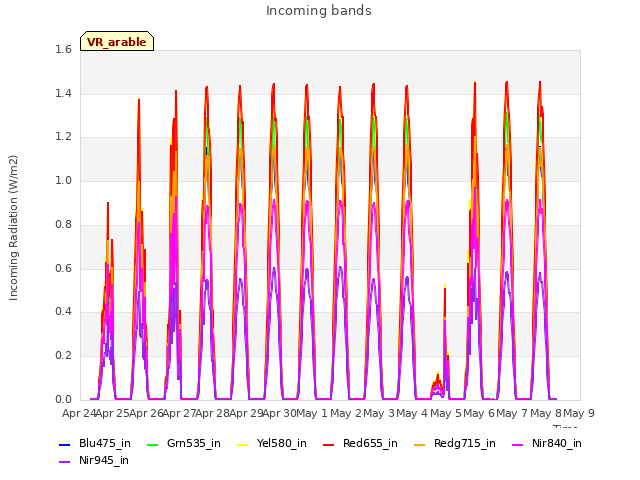Click the 0.4 y-axis tick label
The width and height of the screenshot is (640, 480).
coord(63,312)
